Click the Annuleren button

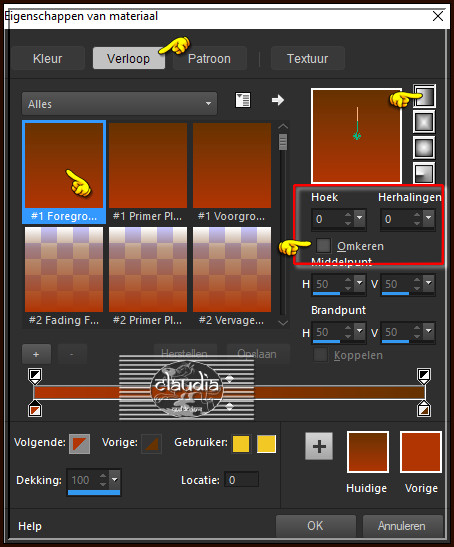tap(402, 526)
